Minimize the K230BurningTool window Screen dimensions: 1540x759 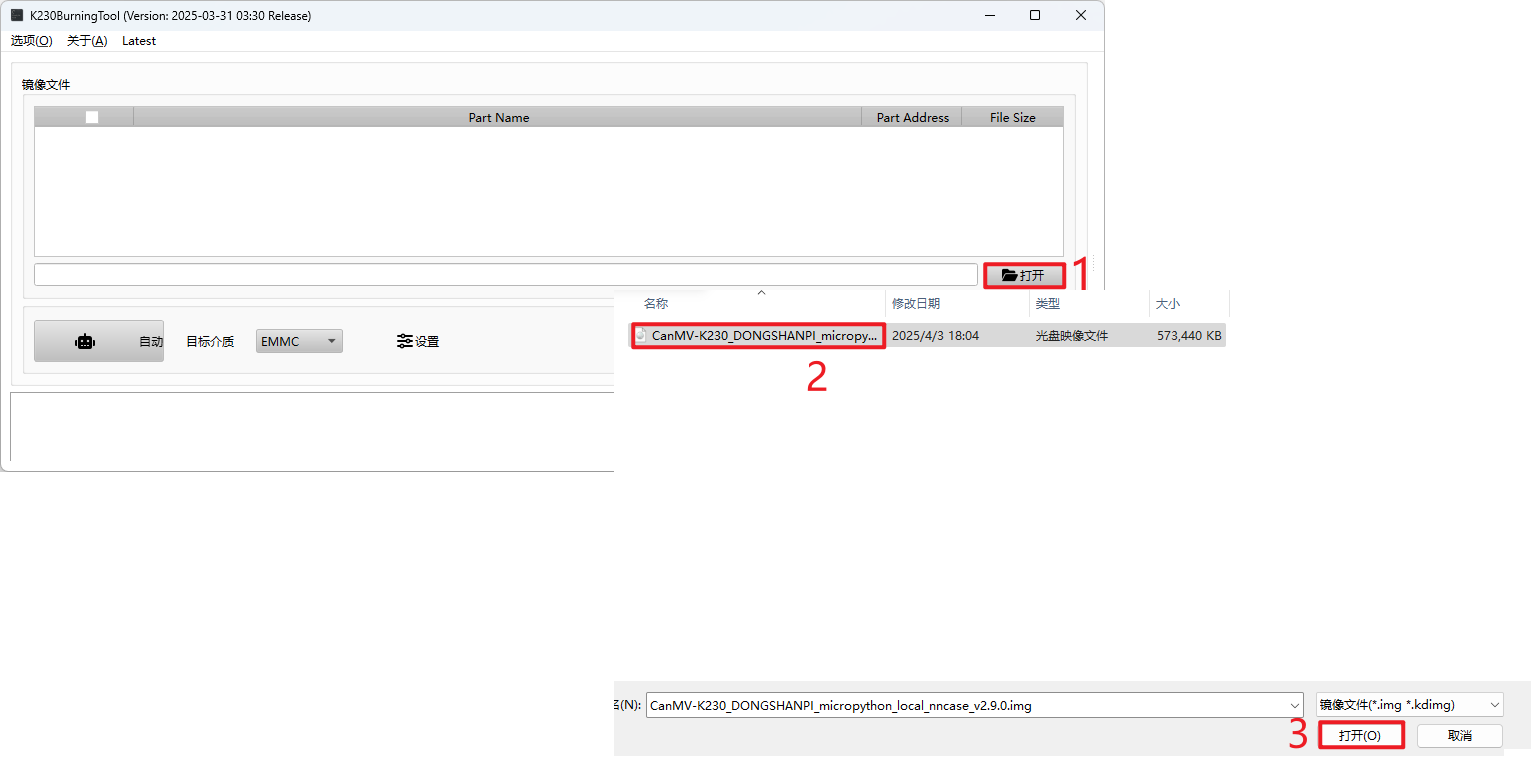990,15
